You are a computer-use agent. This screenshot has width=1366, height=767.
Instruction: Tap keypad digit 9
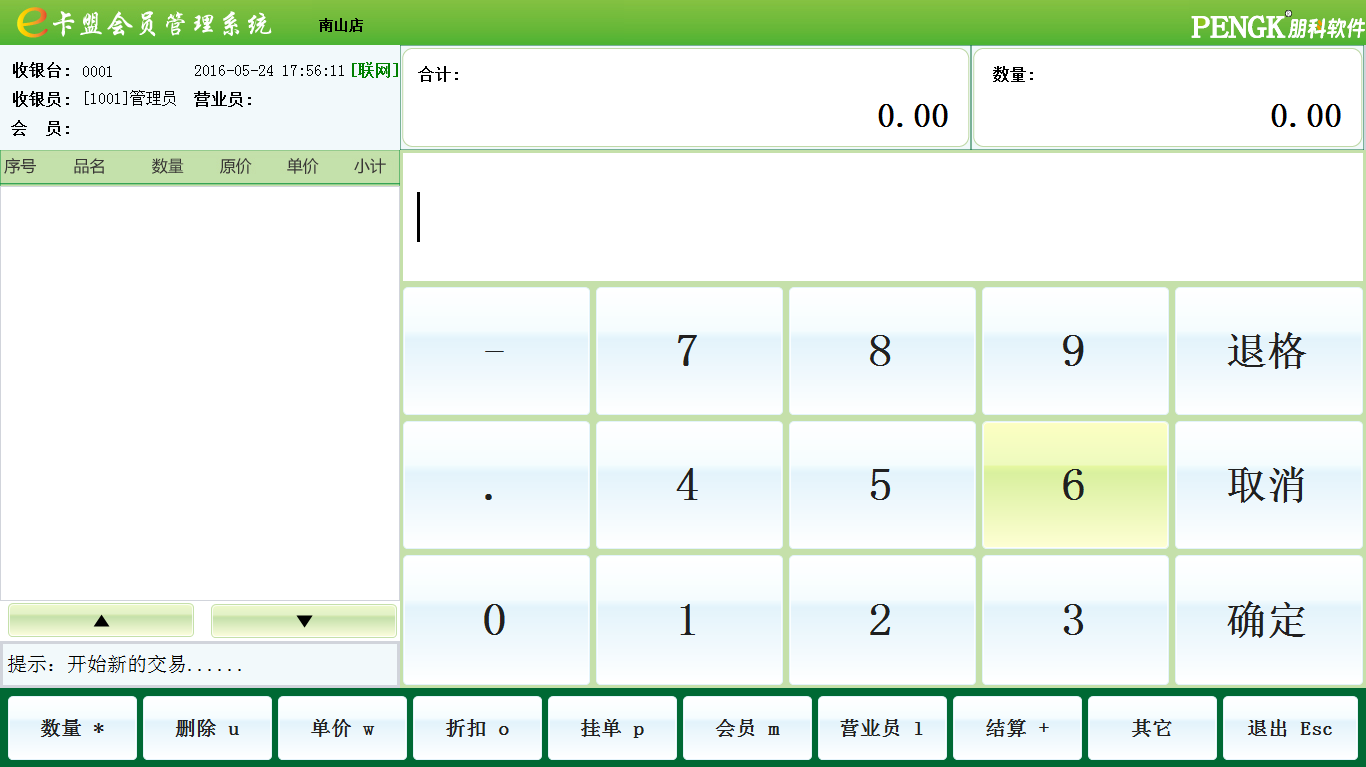1075,351
